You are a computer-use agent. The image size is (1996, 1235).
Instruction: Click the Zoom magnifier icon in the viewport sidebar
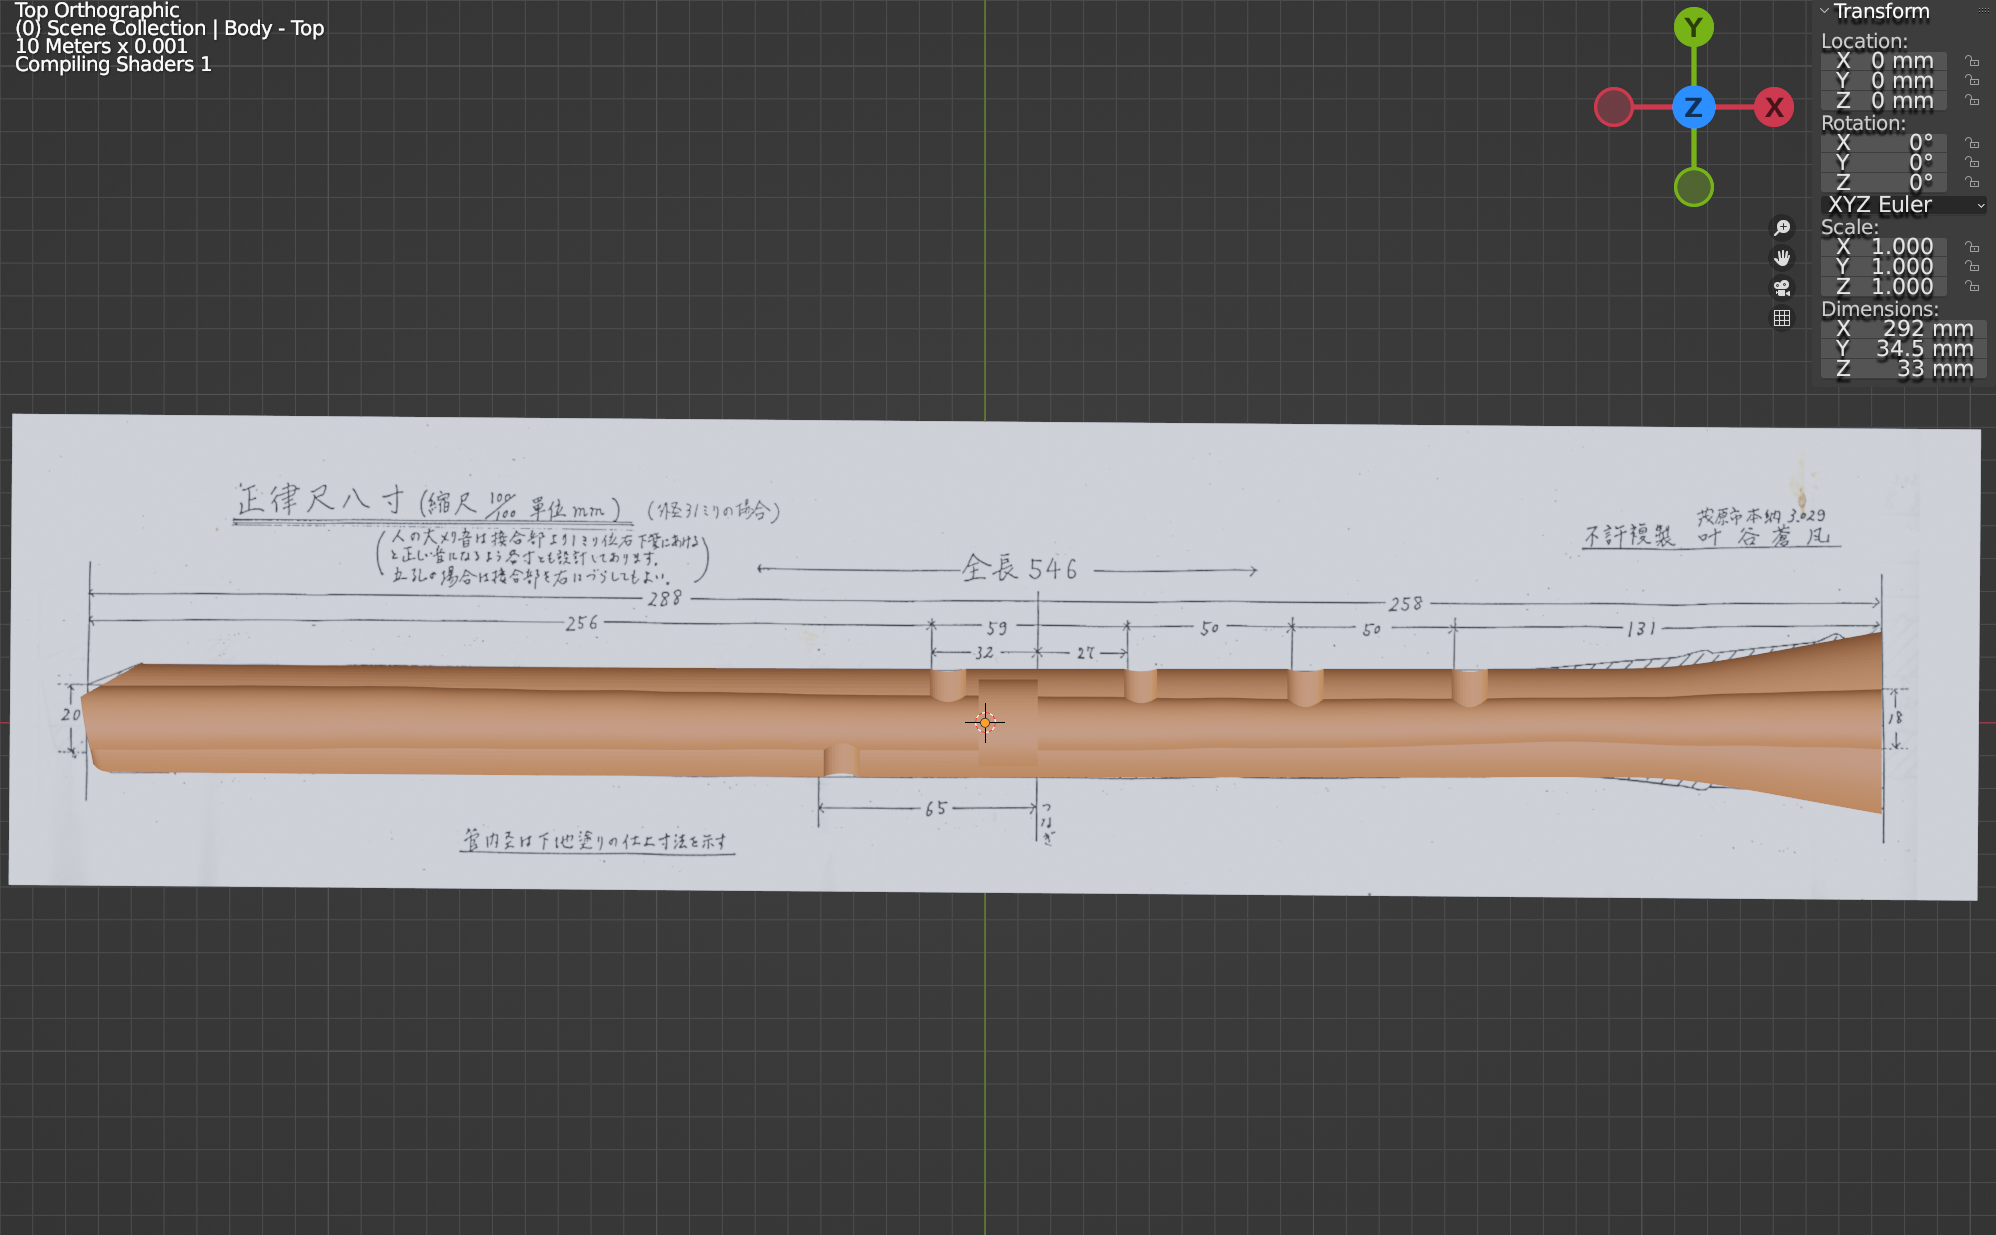click(x=1782, y=228)
